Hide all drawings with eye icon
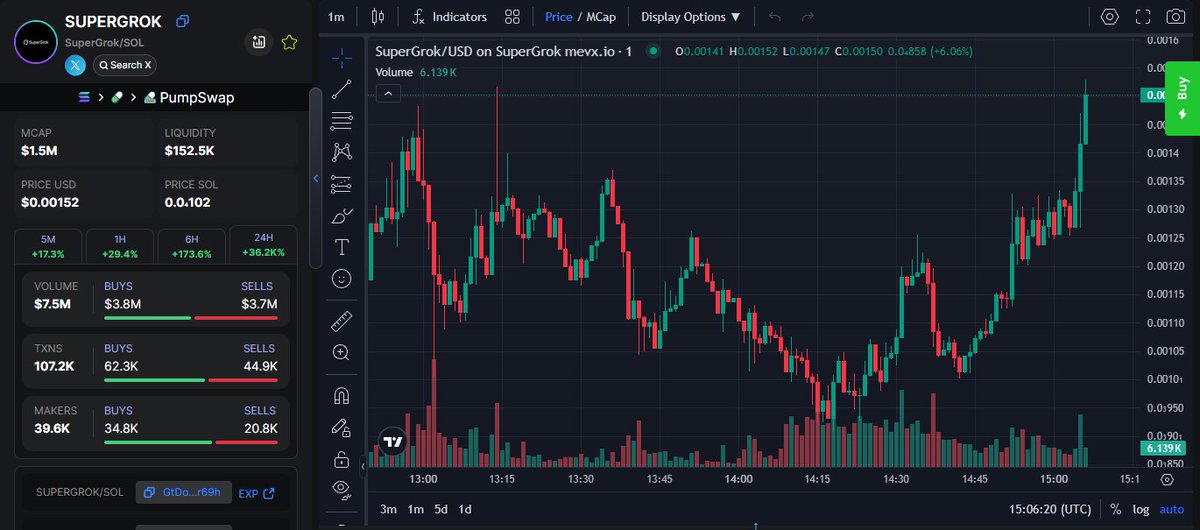Viewport: 1200px width, 530px height. pyautogui.click(x=342, y=490)
